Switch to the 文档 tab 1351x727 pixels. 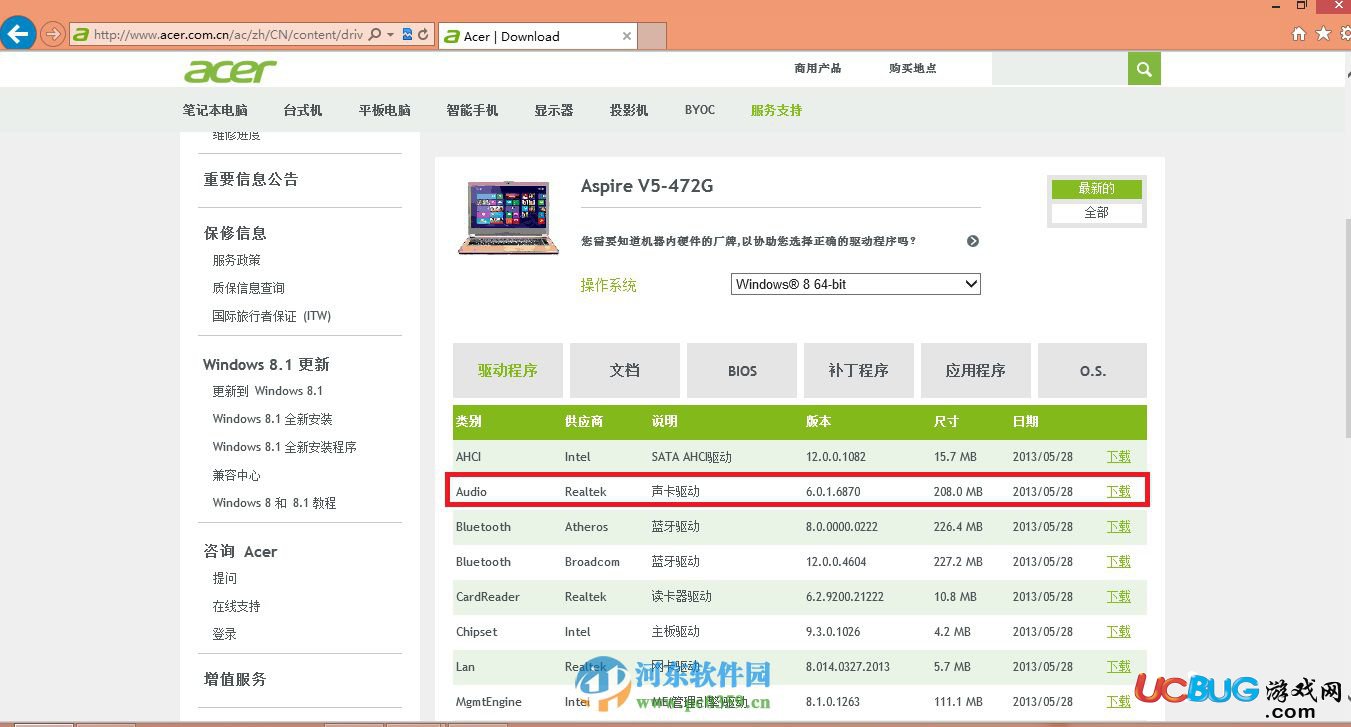625,370
